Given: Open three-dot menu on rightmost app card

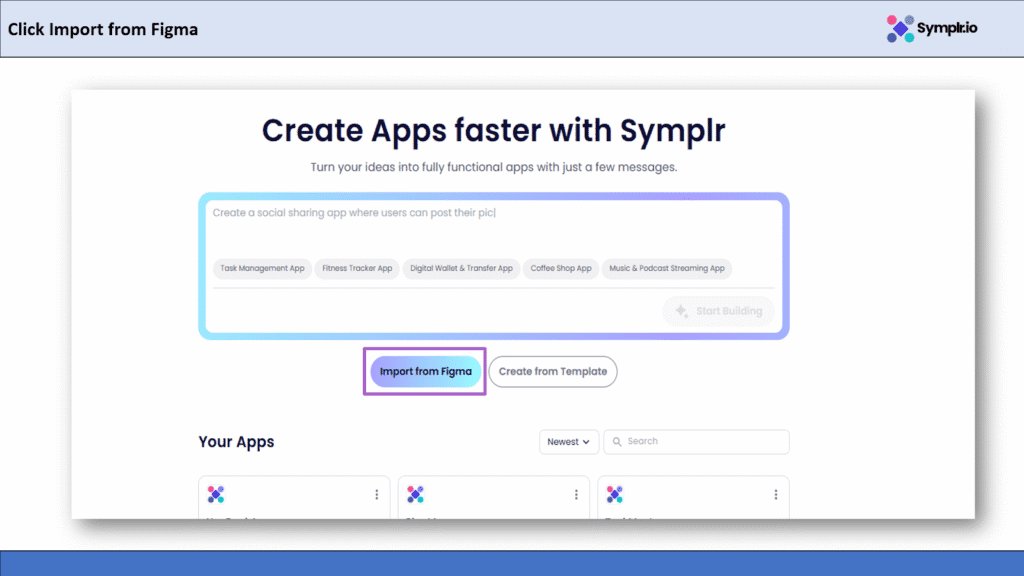Looking at the screenshot, I should click(x=775, y=494).
